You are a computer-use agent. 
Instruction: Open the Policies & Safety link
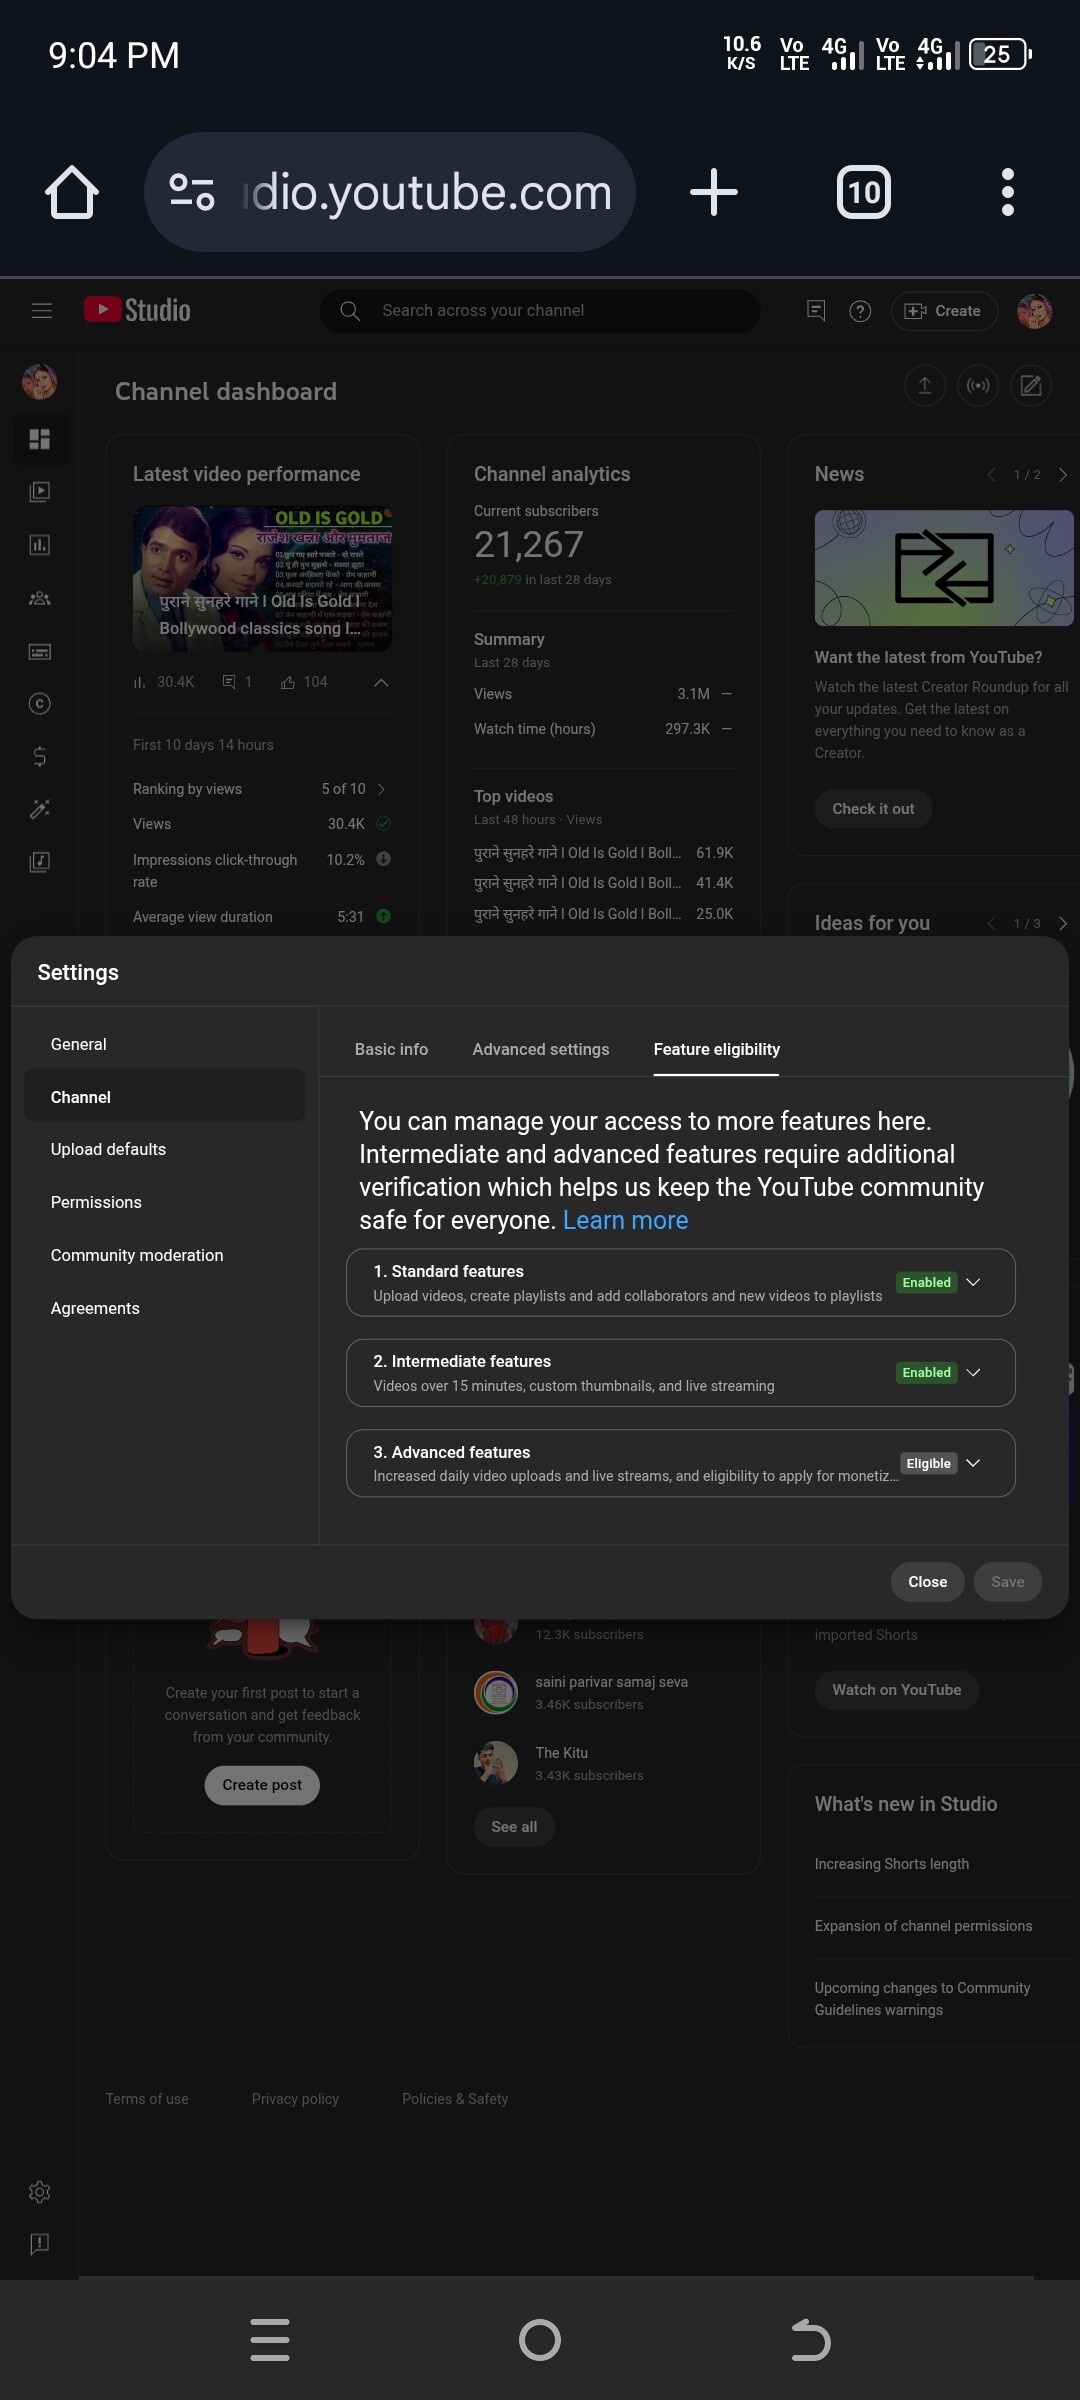[x=455, y=2099]
